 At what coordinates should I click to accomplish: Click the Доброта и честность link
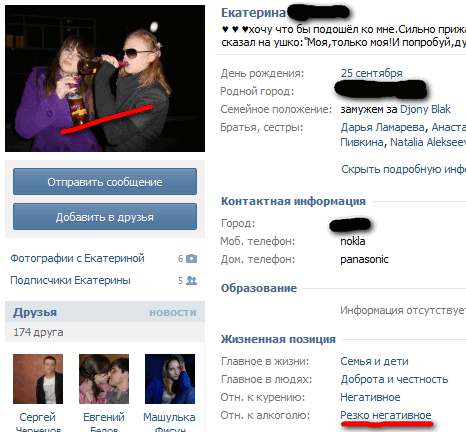pyautogui.click(x=394, y=379)
